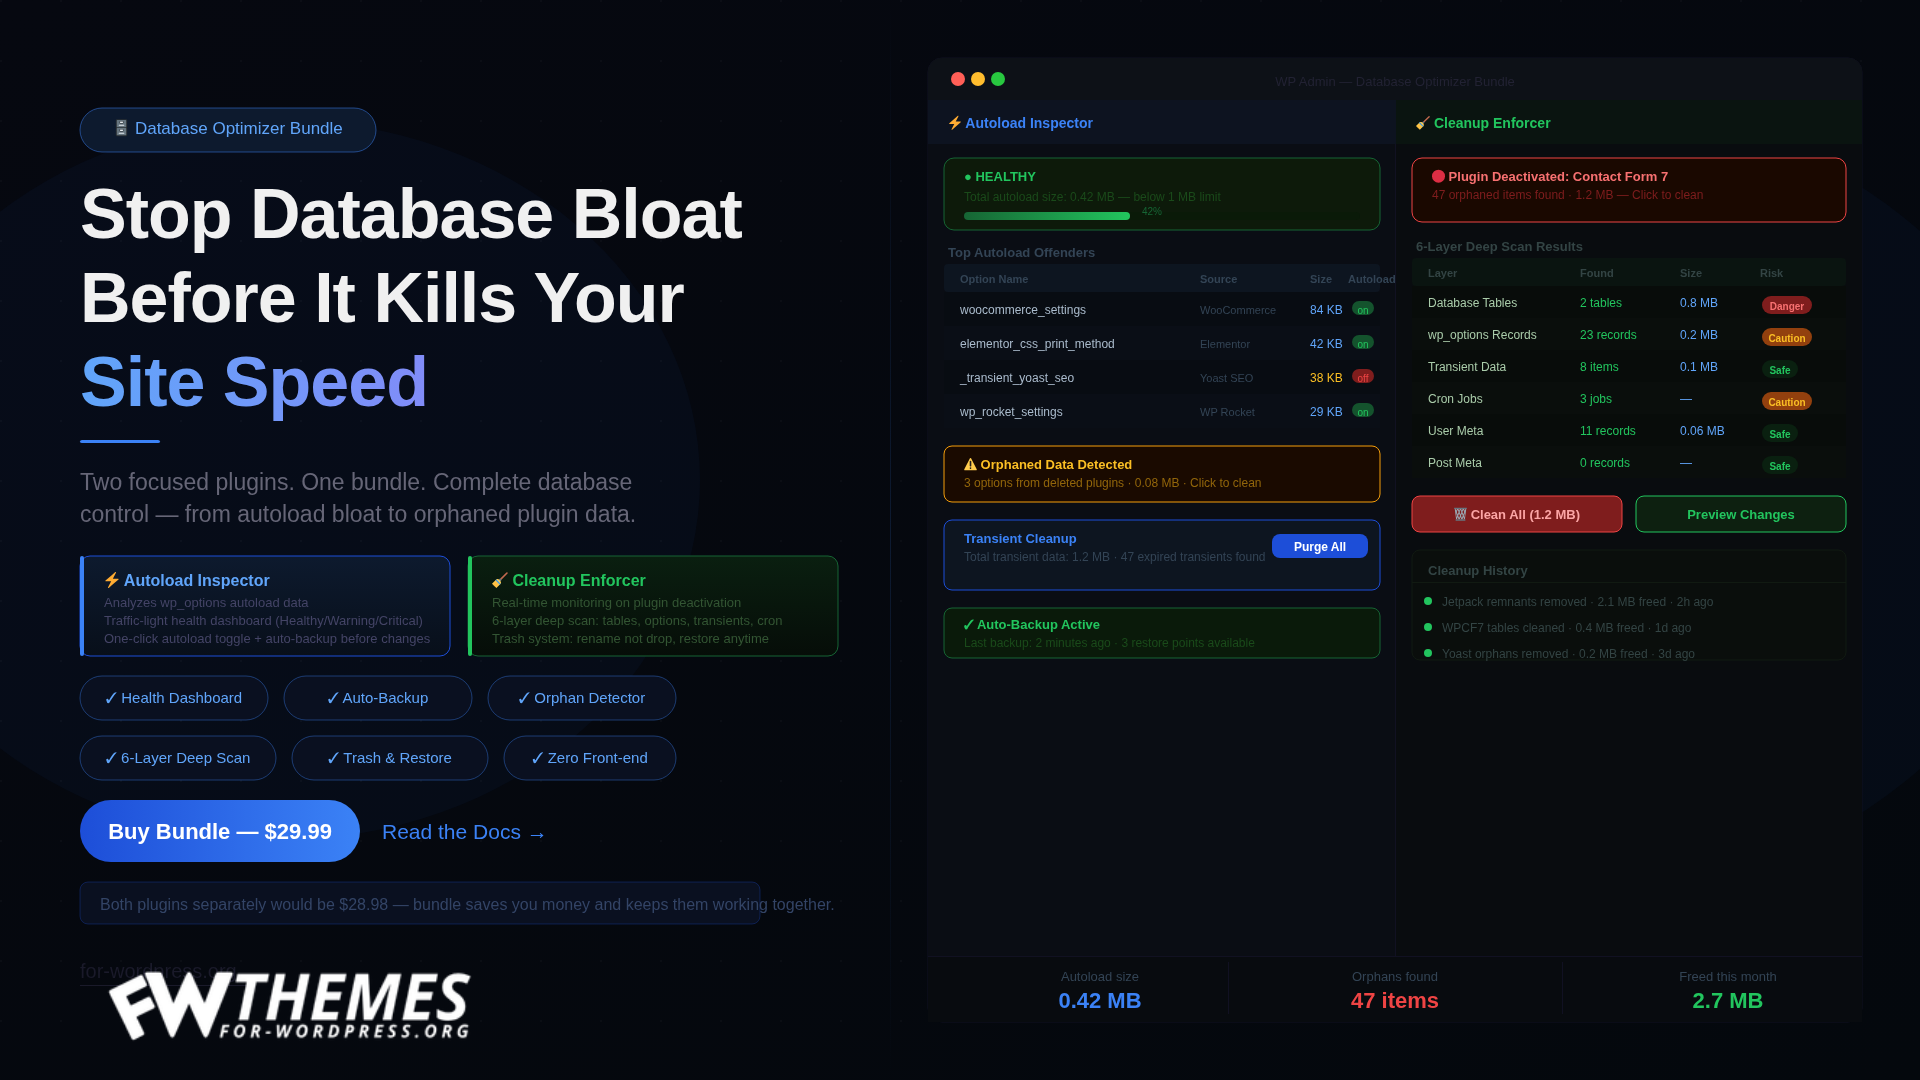Screen dimensions: 1920x1080
Task: Click the Danger risk badge for Database Tables
Action: (x=1786, y=305)
